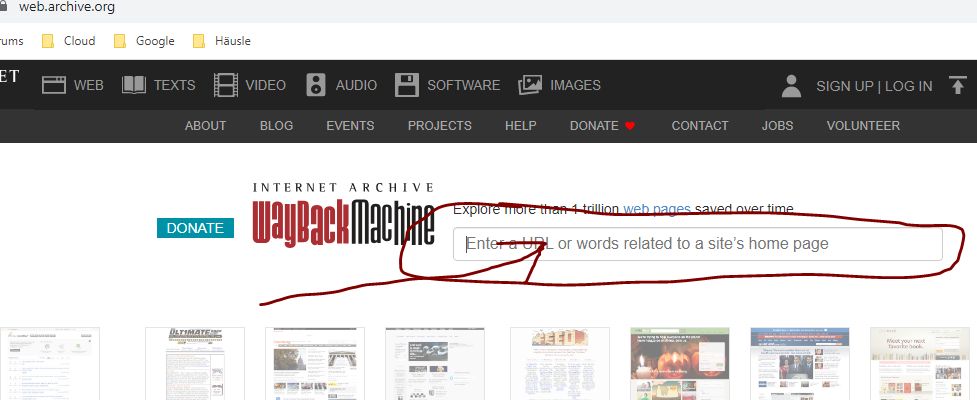Click the VIDEO label in navigation
The height and width of the screenshot is (400, 977).
coord(265,85)
